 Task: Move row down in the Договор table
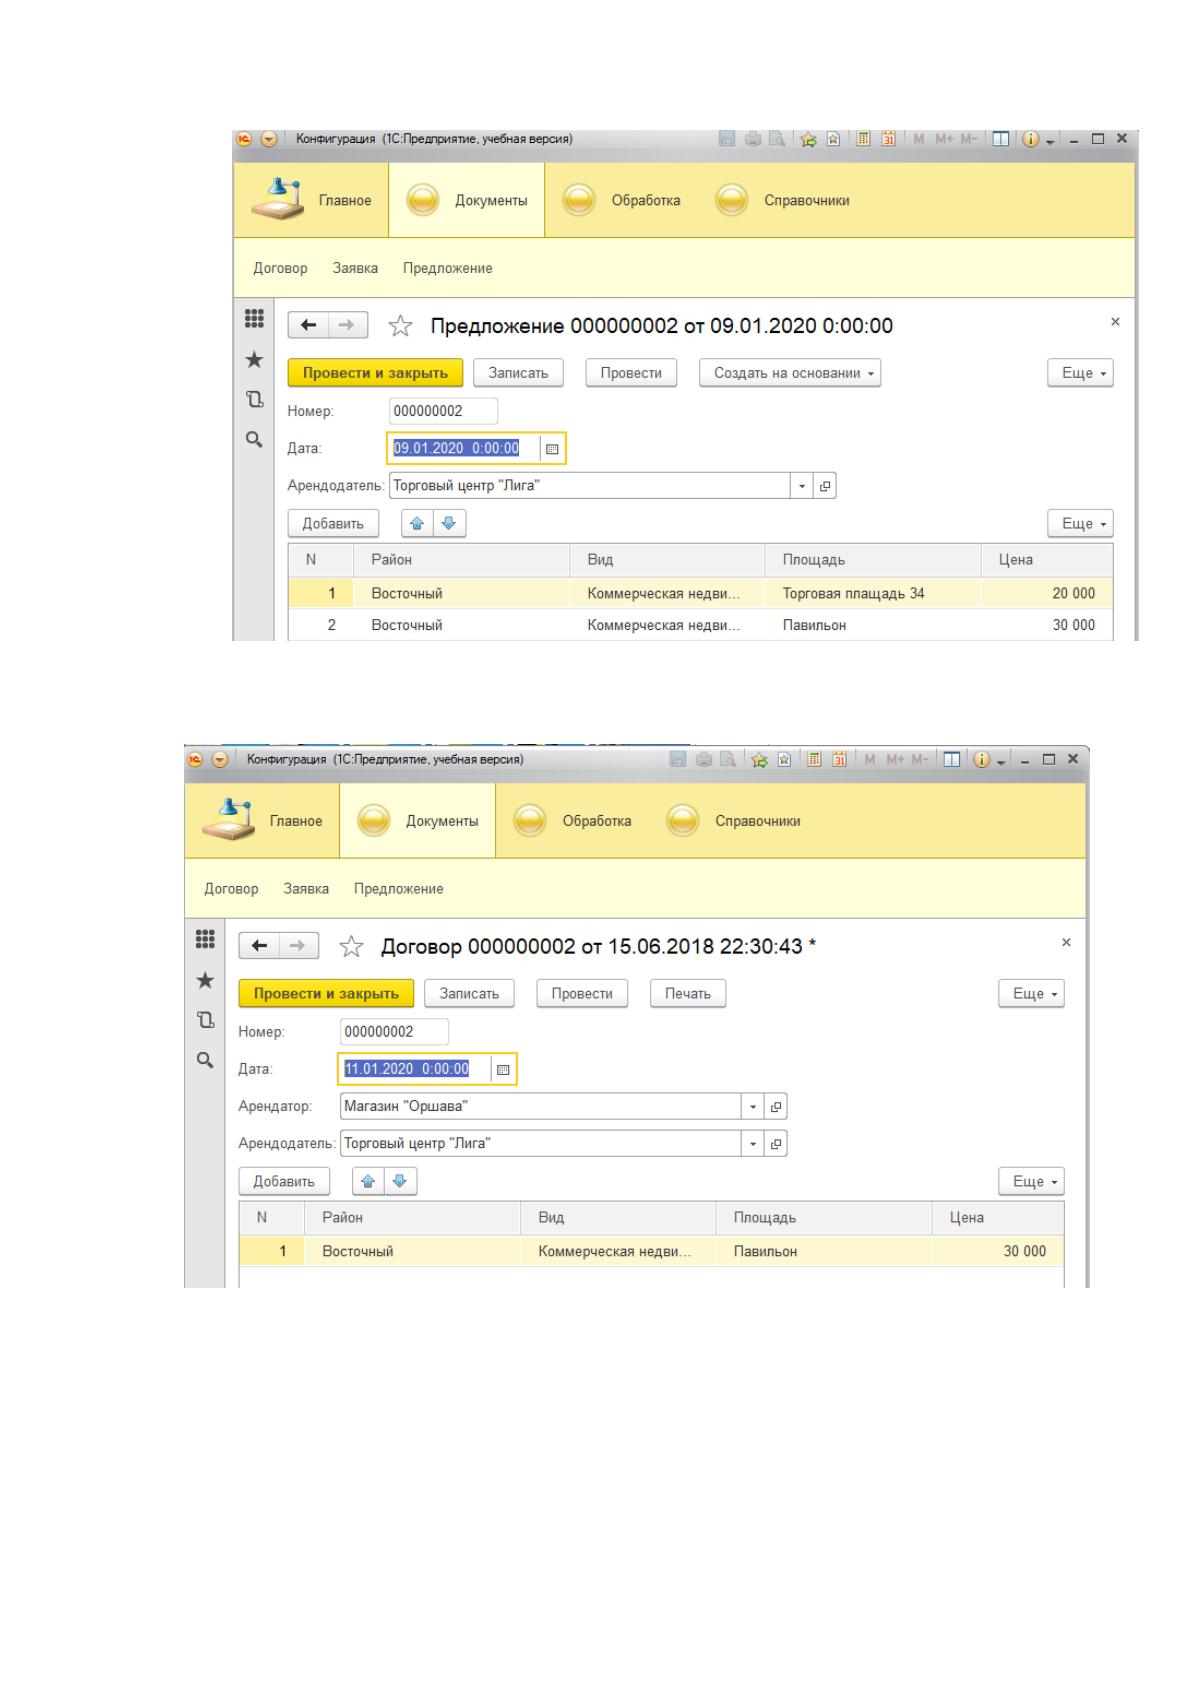(x=400, y=1181)
